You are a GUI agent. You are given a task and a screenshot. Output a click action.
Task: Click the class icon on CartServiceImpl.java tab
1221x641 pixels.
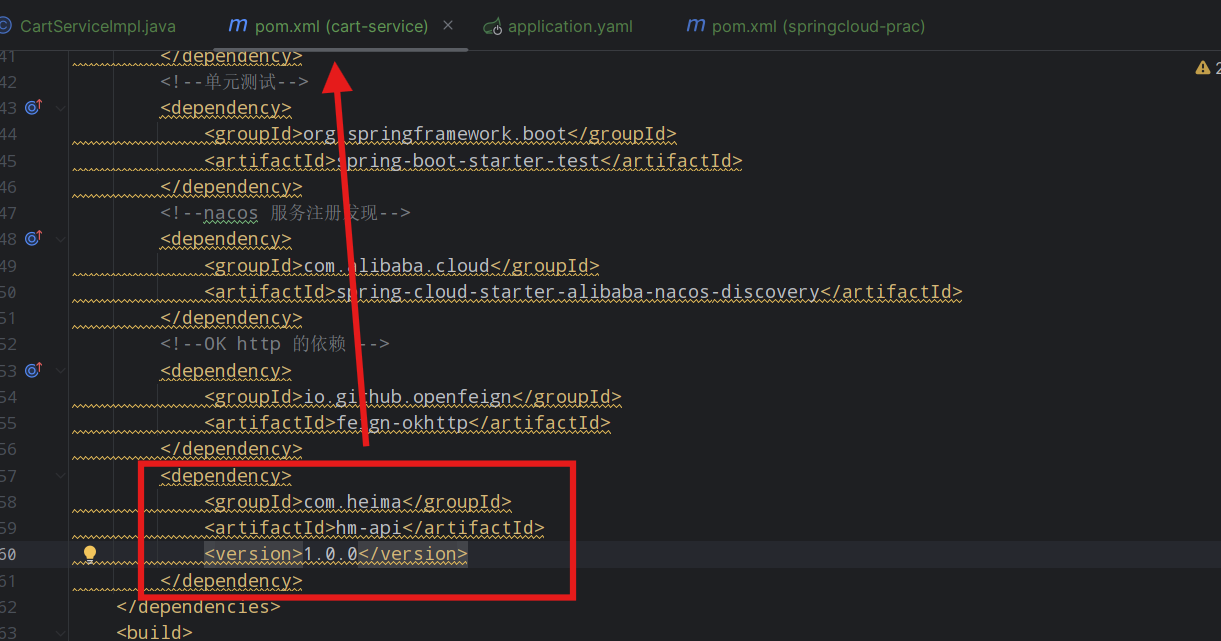coord(5,26)
